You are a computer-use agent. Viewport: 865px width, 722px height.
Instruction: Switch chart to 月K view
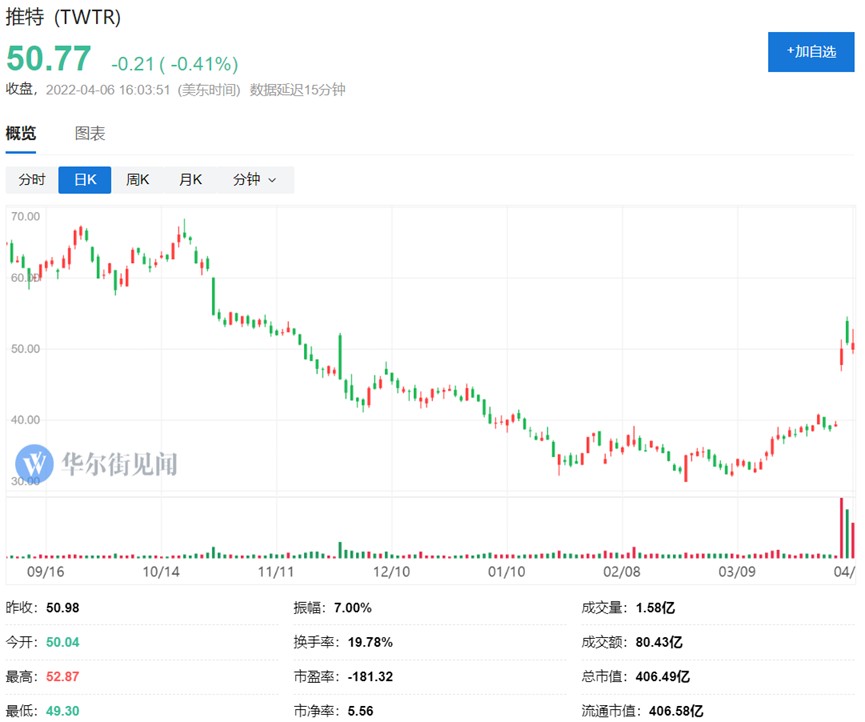190,180
